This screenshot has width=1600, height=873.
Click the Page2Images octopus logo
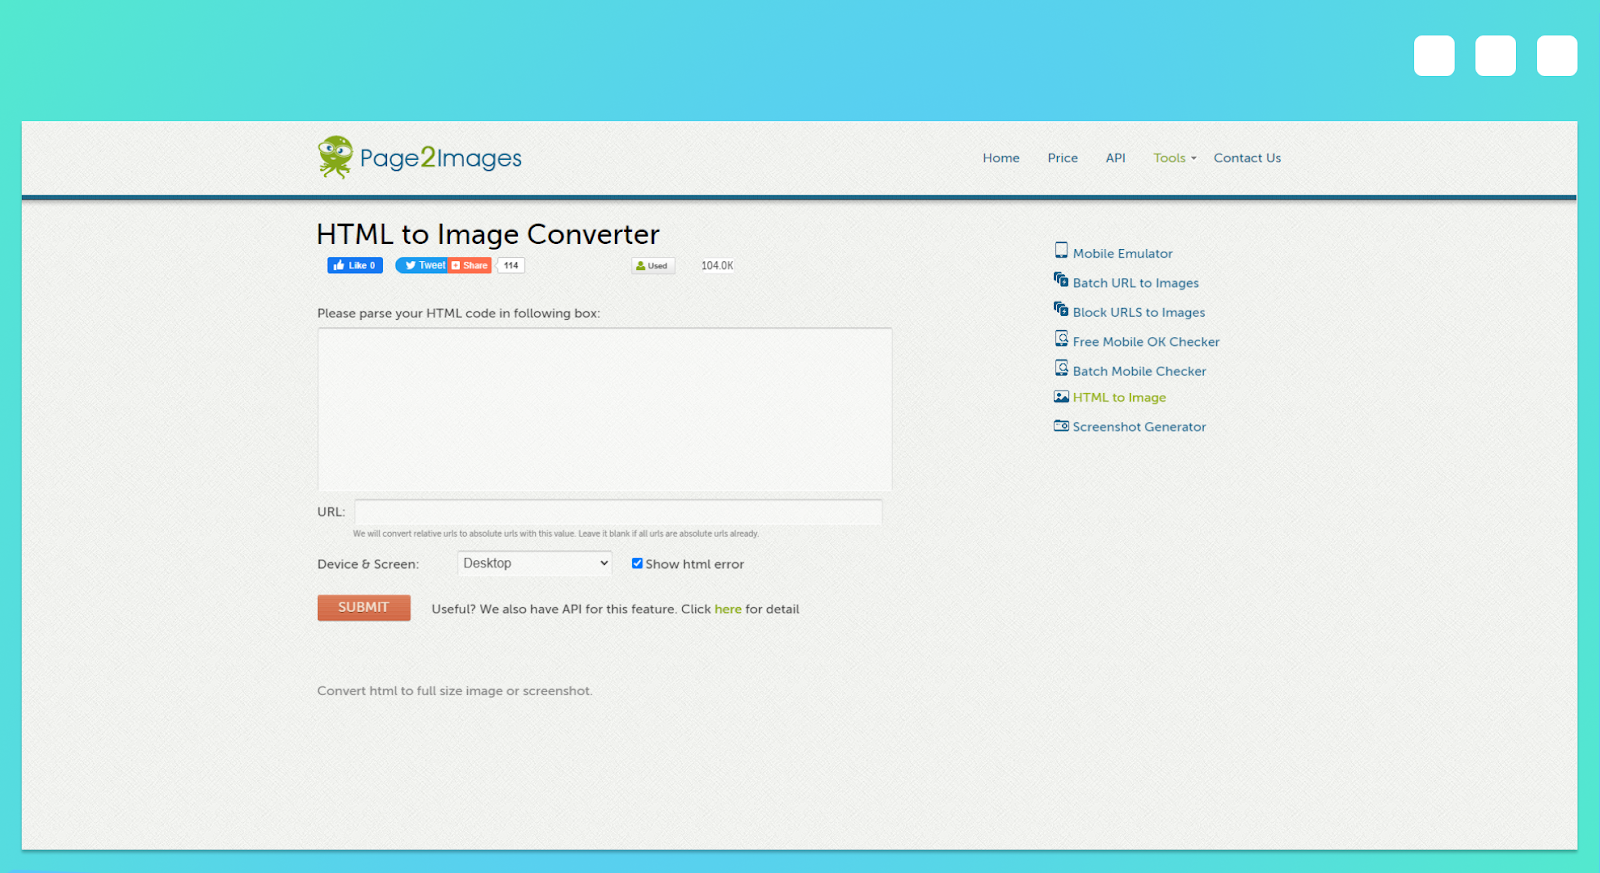pyautogui.click(x=335, y=157)
